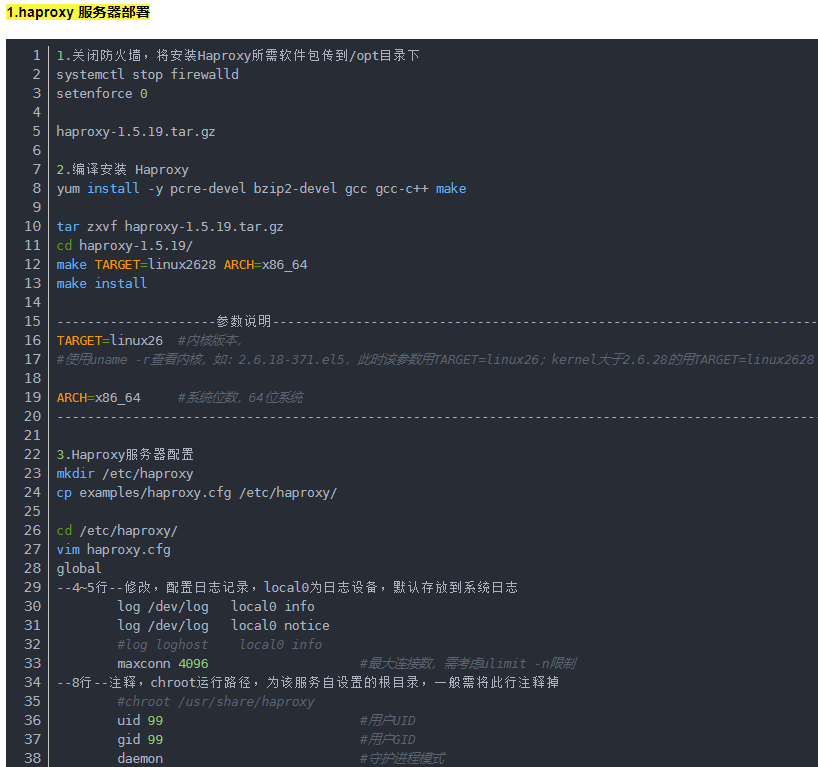This screenshot has width=818, height=767.
Task: Click the 'cd /etc/haproxy/' line
Action: coord(117,531)
